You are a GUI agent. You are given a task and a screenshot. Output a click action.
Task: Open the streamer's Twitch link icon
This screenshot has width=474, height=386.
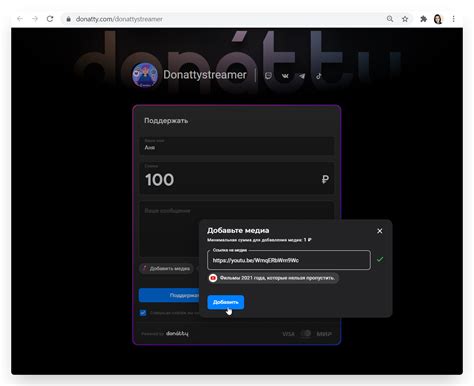pyautogui.click(x=268, y=76)
